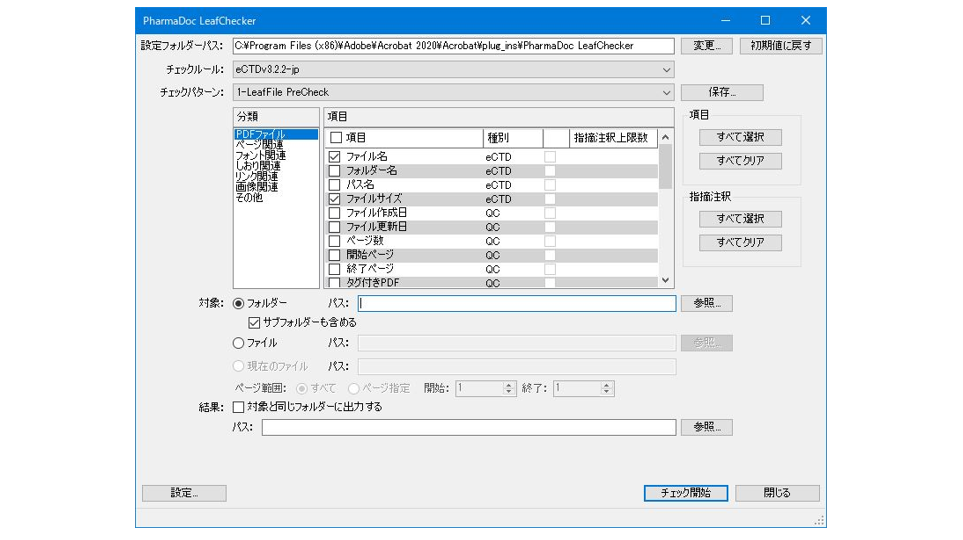963x540 pixels.
Task: Click the folder path input field
Action: pos(517,303)
